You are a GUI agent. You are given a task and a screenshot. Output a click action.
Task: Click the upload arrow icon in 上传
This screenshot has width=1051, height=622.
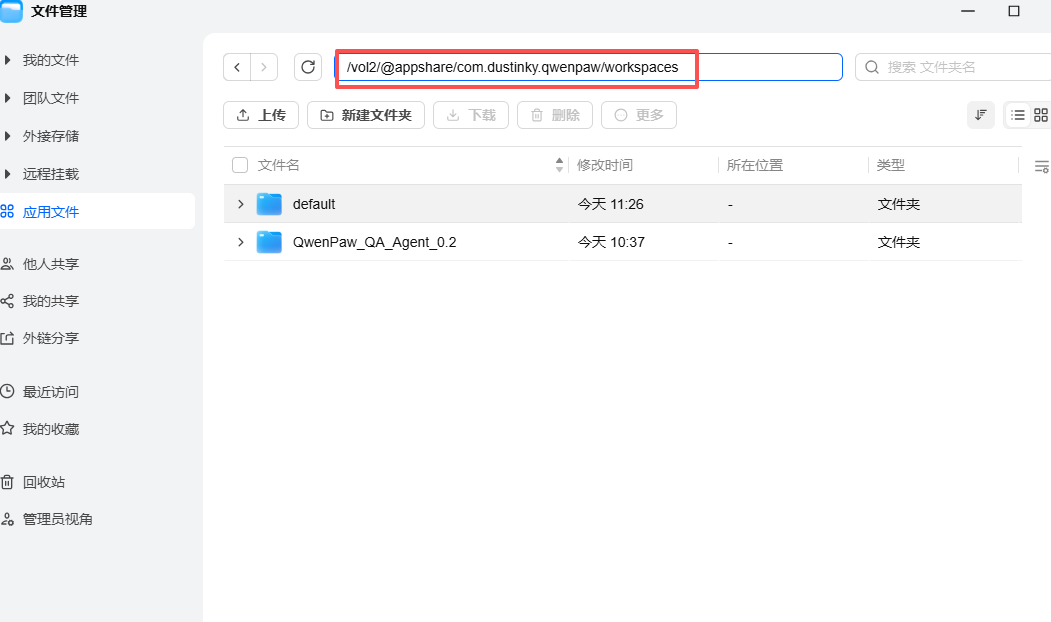tap(243, 115)
